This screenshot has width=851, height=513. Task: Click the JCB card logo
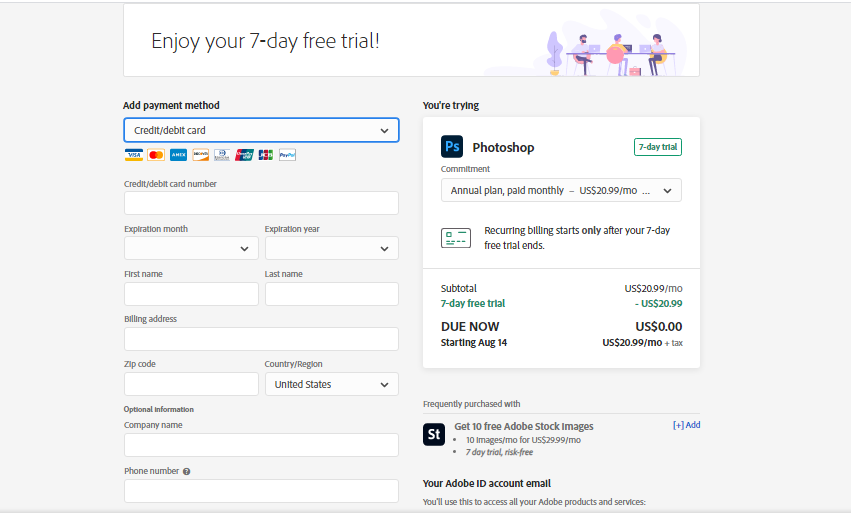(x=266, y=155)
